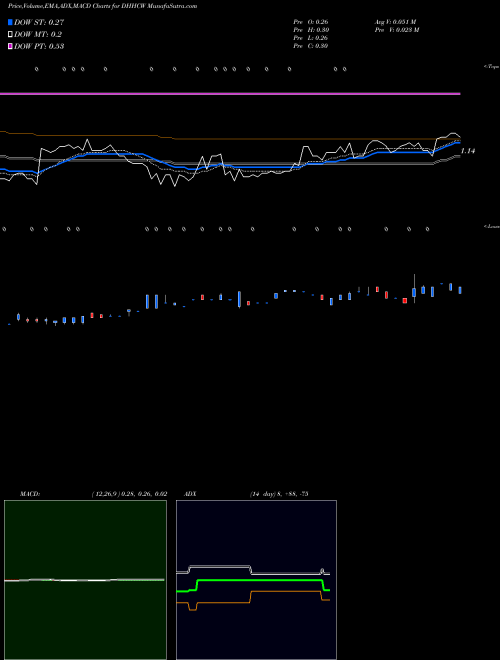Click the MACD '(12,26,9) 0.28, 0.26, 0.02' values
The height and width of the screenshot is (660, 500).
pos(130,494)
